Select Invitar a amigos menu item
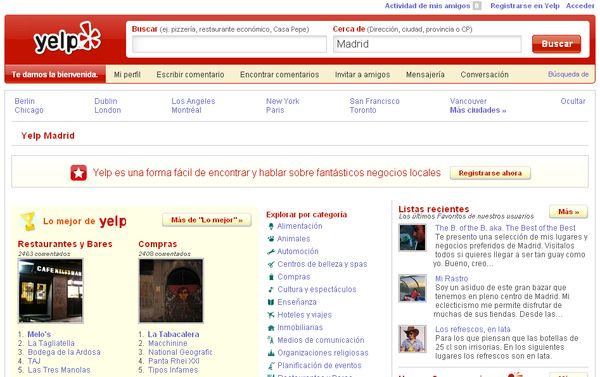This screenshot has width=600, height=377. point(362,75)
